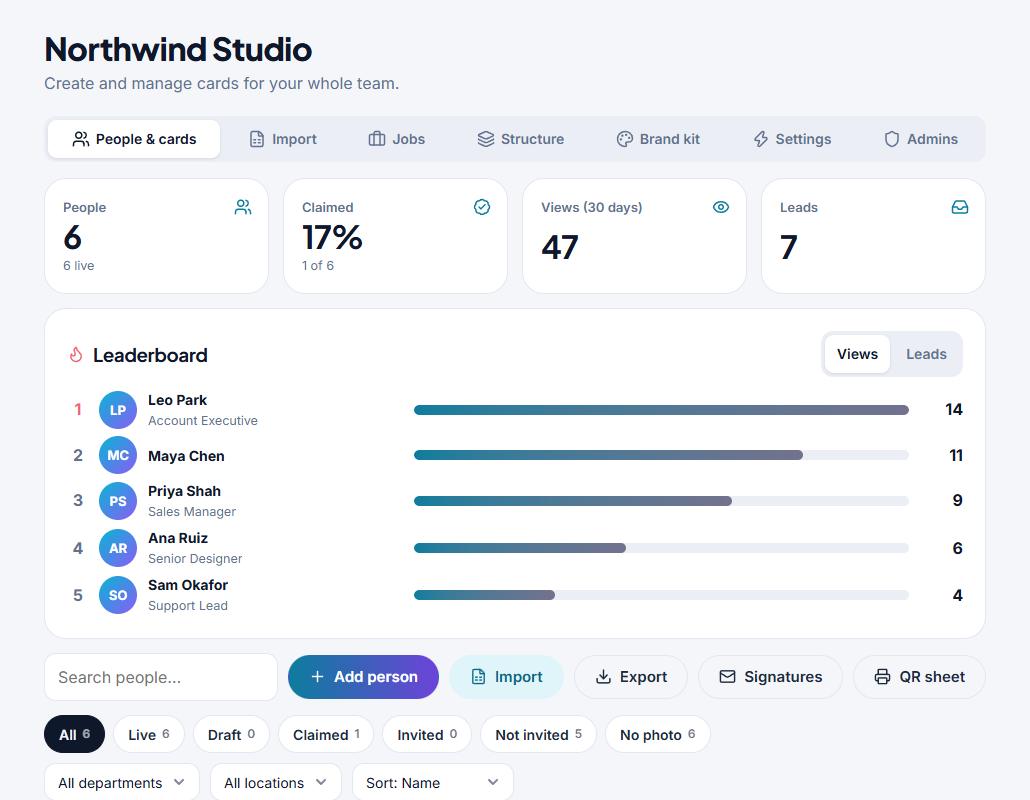Open the Settings tab
The height and width of the screenshot is (800, 1030).
[792, 139]
